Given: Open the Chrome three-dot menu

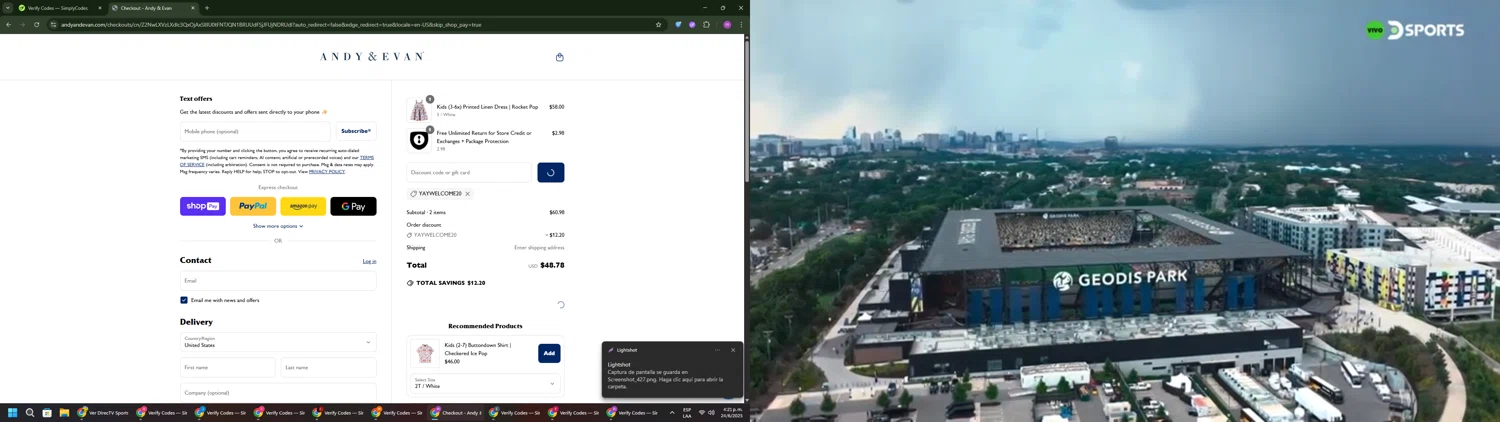Looking at the screenshot, I should coord(741,25).
